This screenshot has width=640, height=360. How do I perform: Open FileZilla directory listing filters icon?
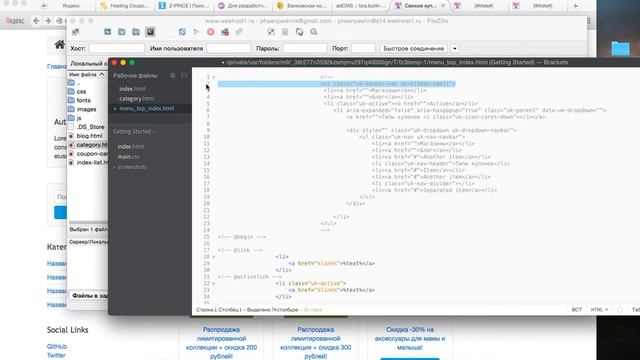pos(271,32)
